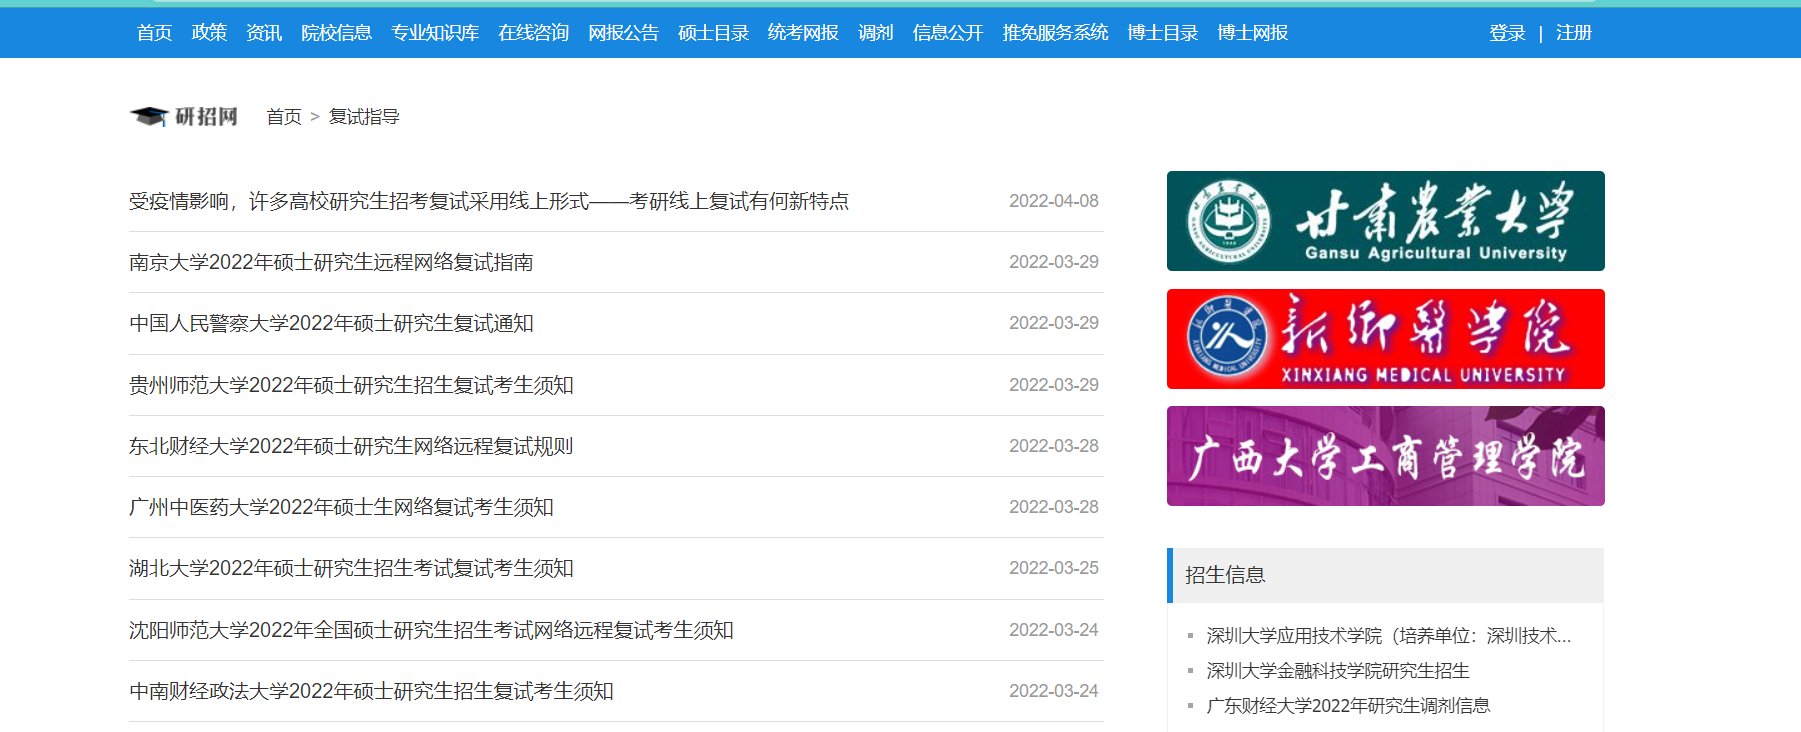1801x732 pixels.
Task: Click the 2022-03-24 date beside 沈阳师范大学 row
Action: coord(1054,630)
